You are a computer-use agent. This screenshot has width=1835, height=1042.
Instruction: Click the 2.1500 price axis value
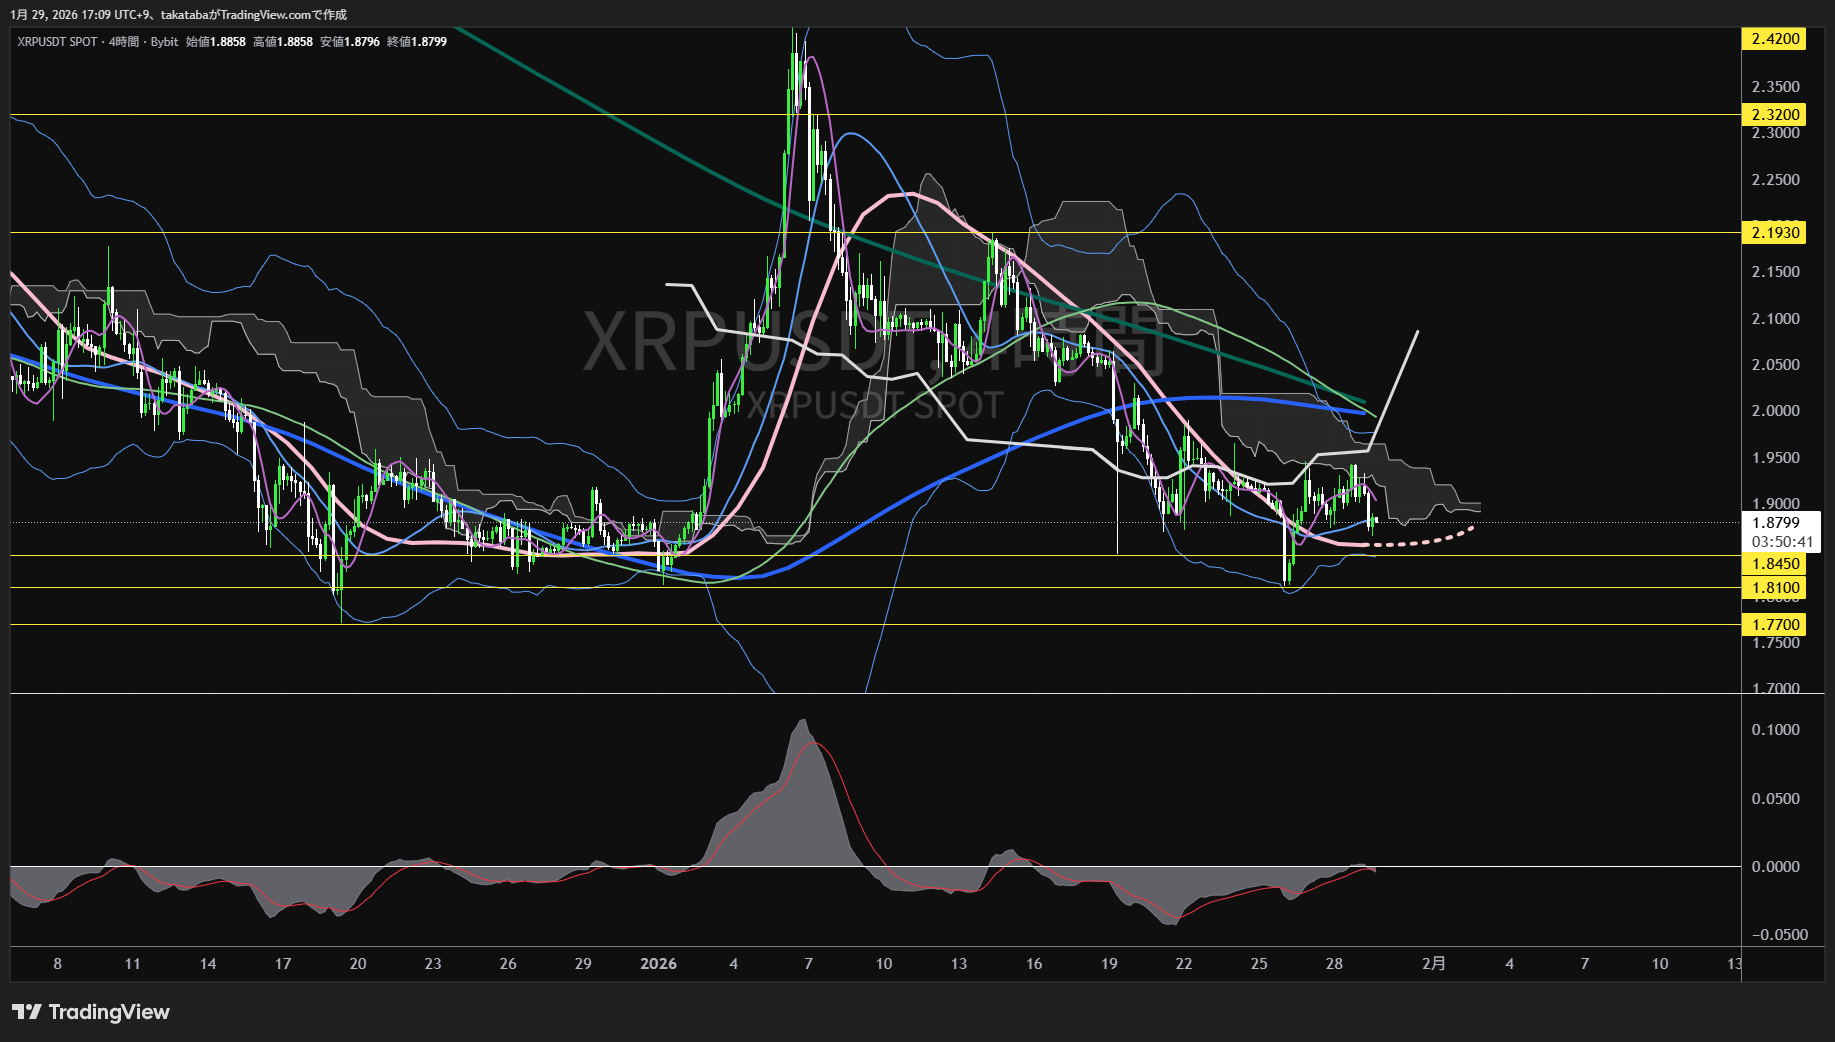pyautogui.click(x=1775, y=272)
